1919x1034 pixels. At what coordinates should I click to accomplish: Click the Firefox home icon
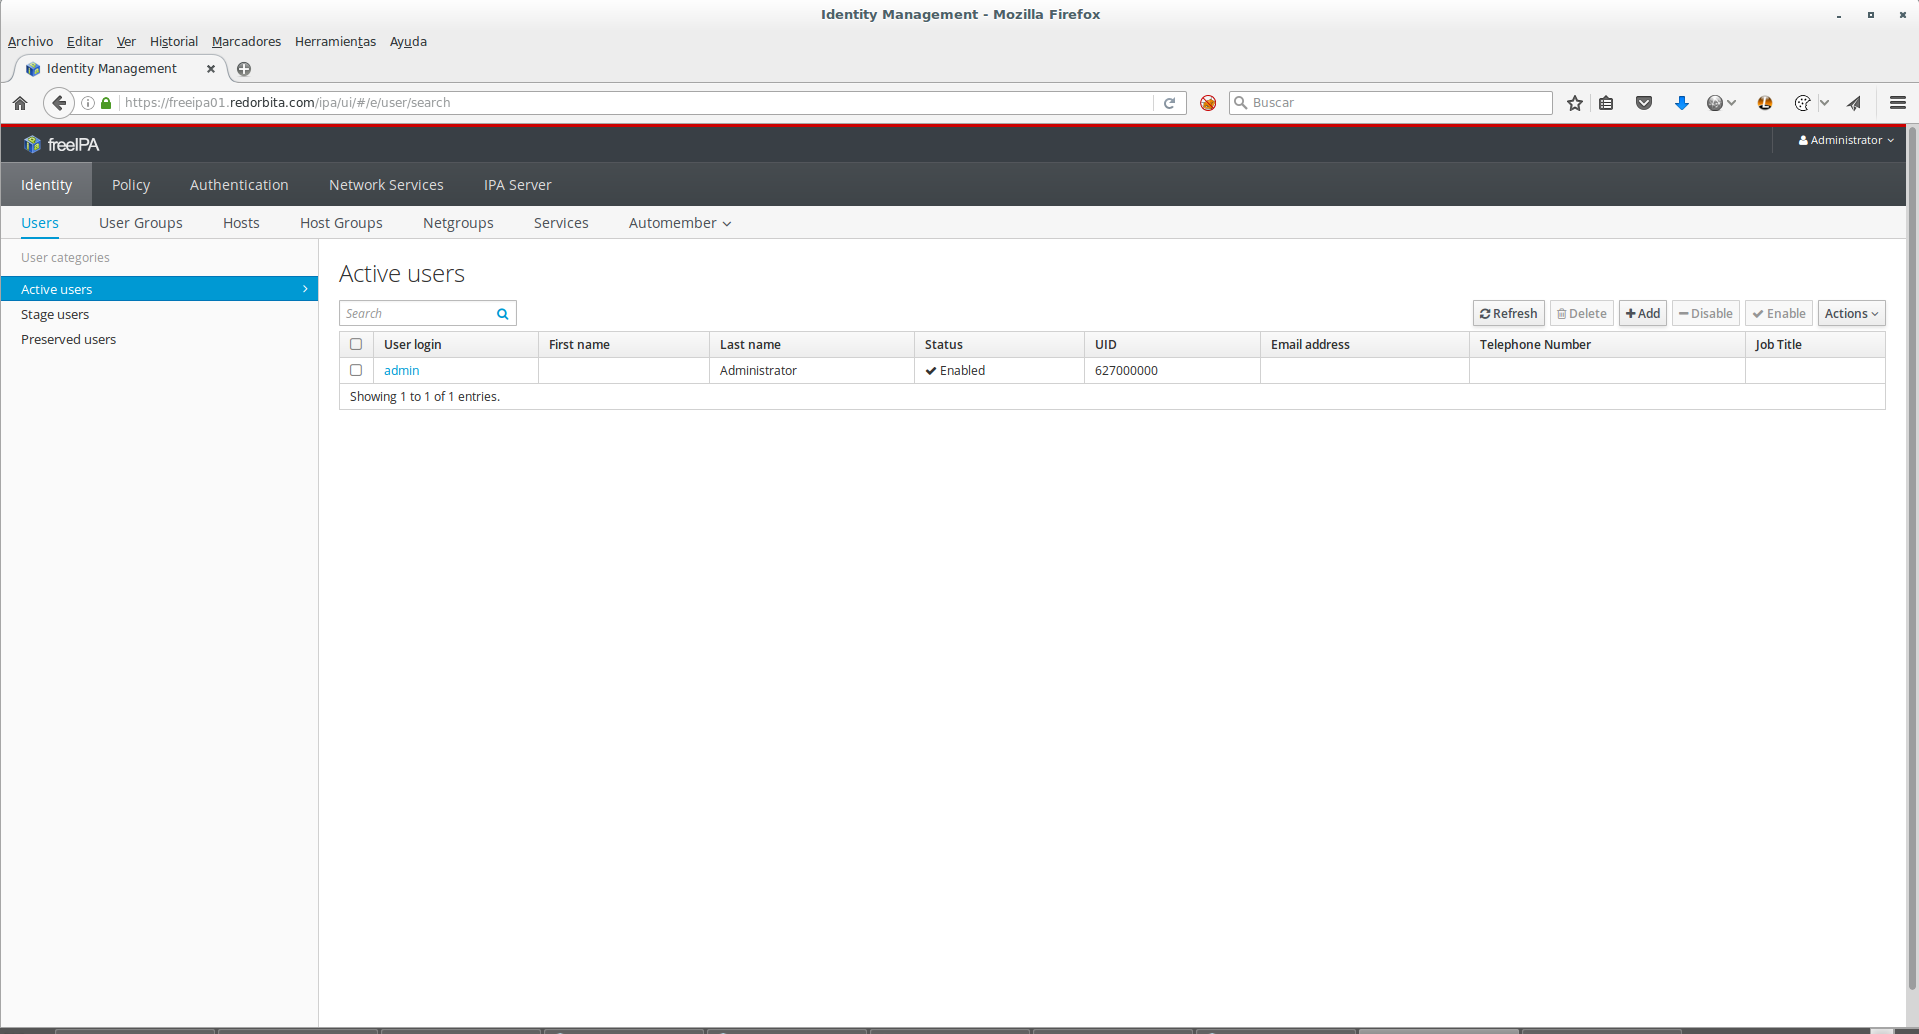20,103
